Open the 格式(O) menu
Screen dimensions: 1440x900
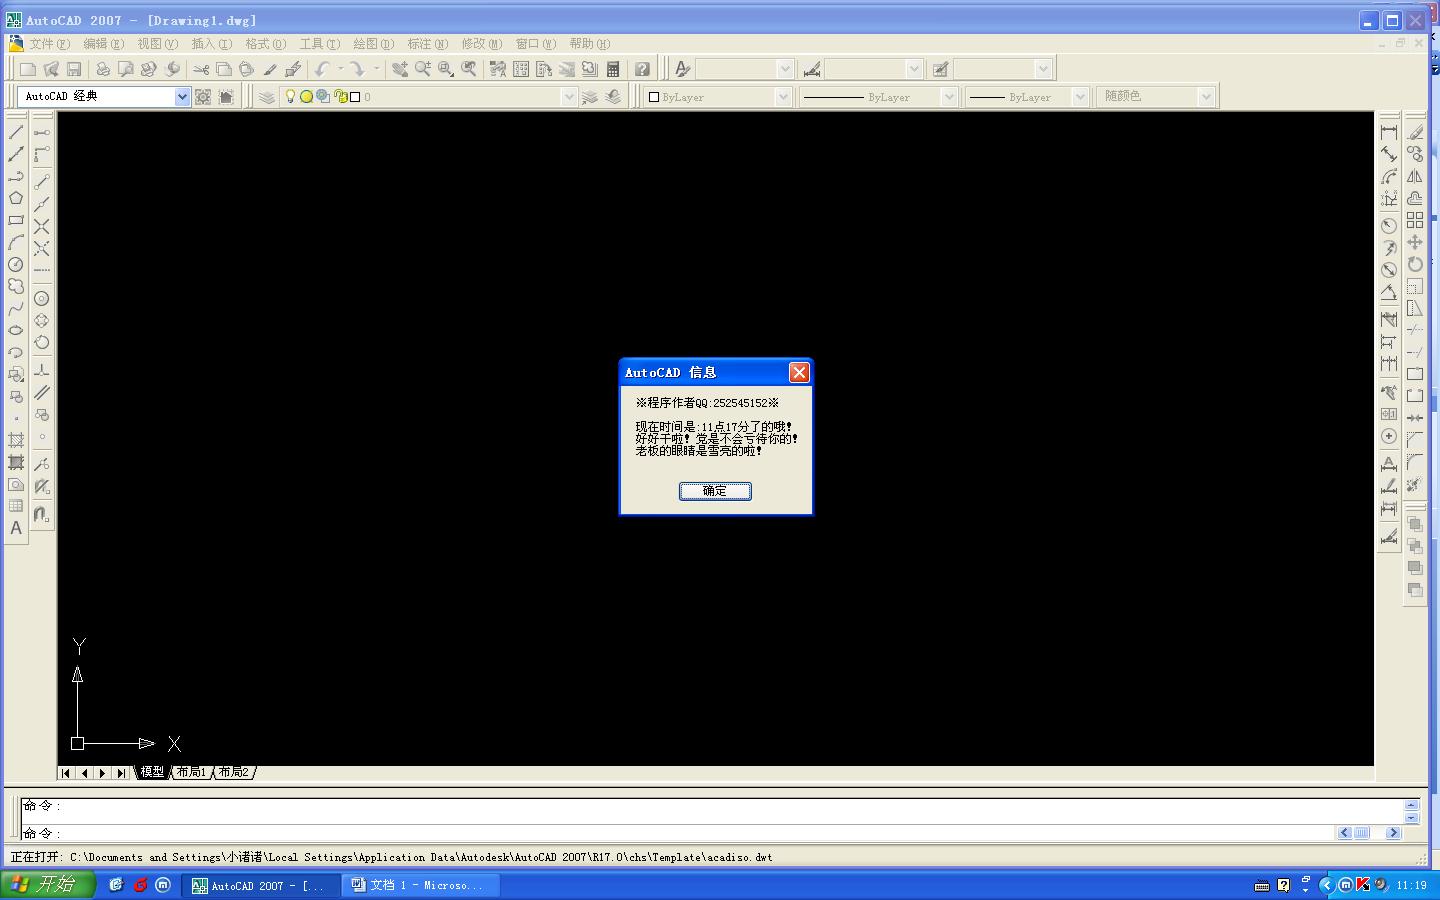pos(265,44)
